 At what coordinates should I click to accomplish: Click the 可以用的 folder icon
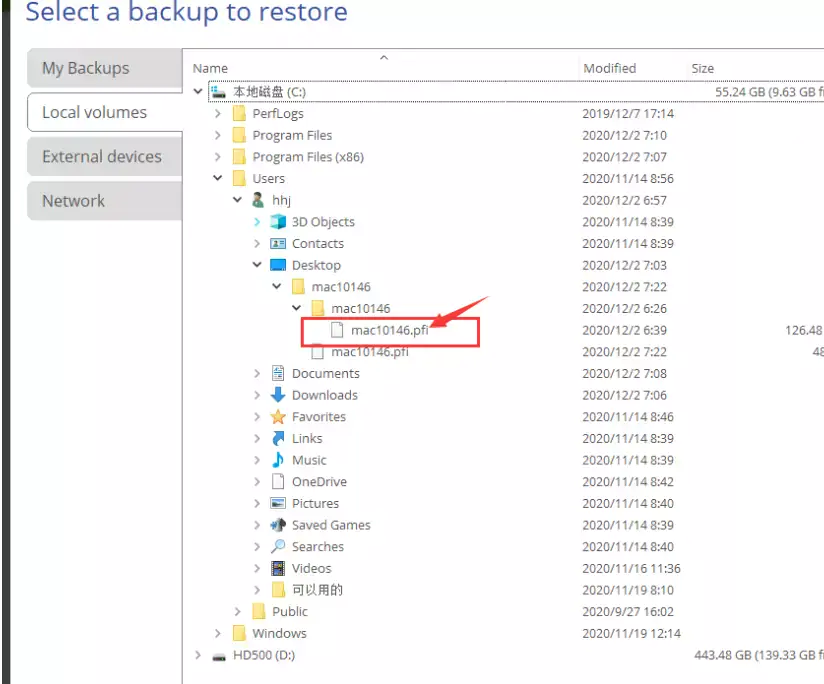pyautogui.click(x=278, y=589)
